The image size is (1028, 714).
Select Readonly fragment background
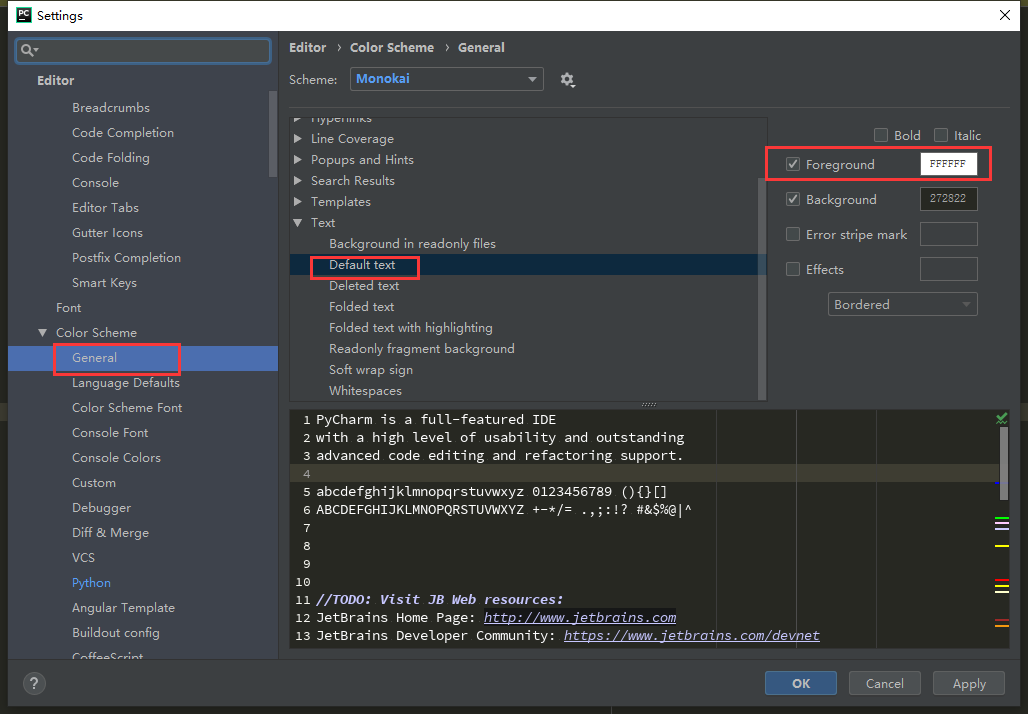[x=422, y=348]
